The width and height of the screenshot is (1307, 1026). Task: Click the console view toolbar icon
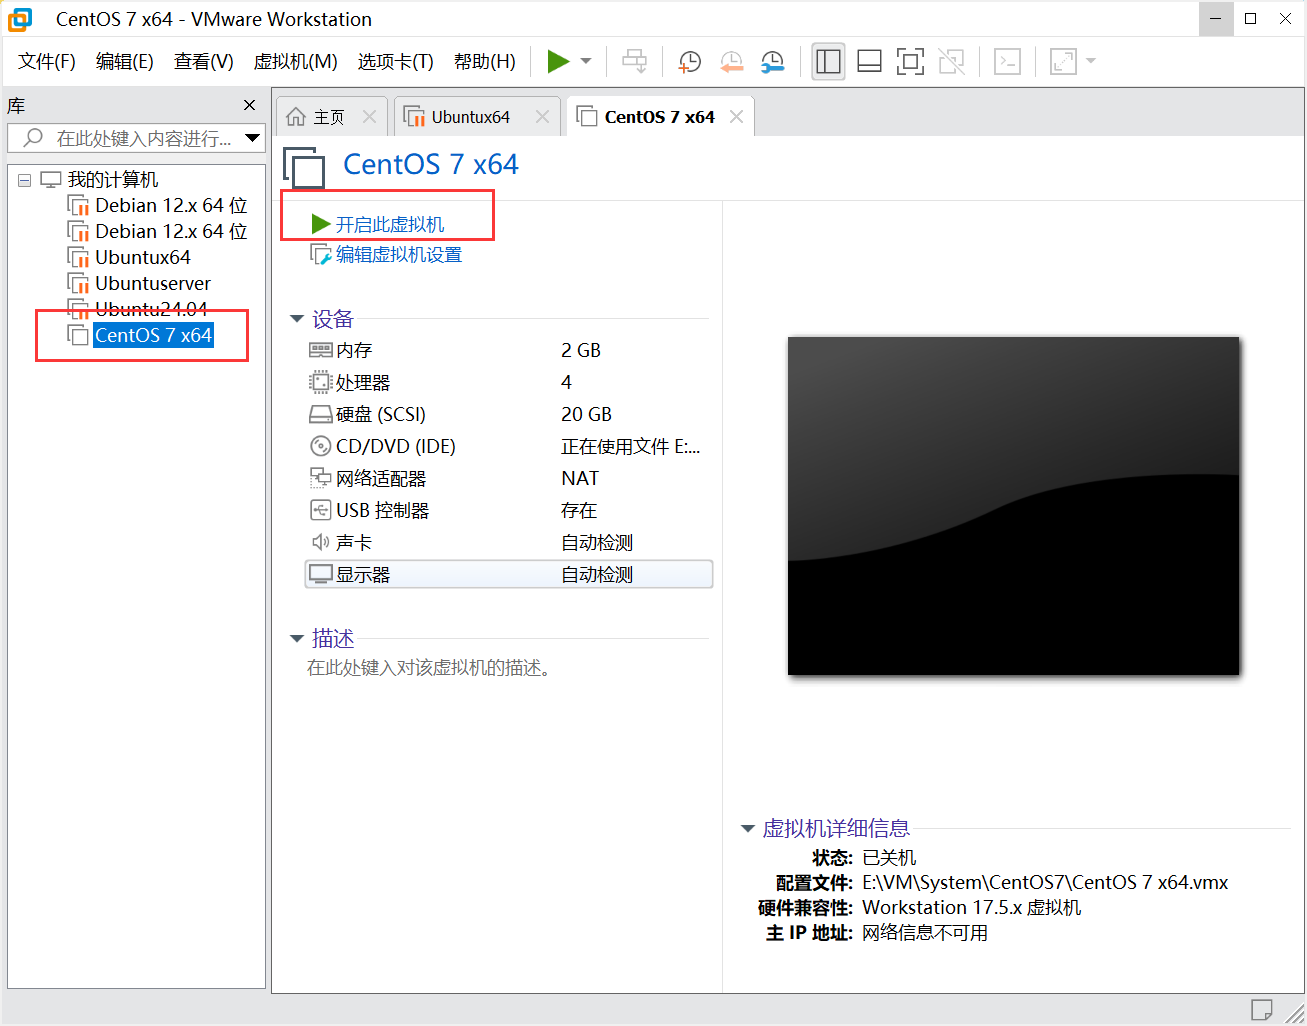1007,62
